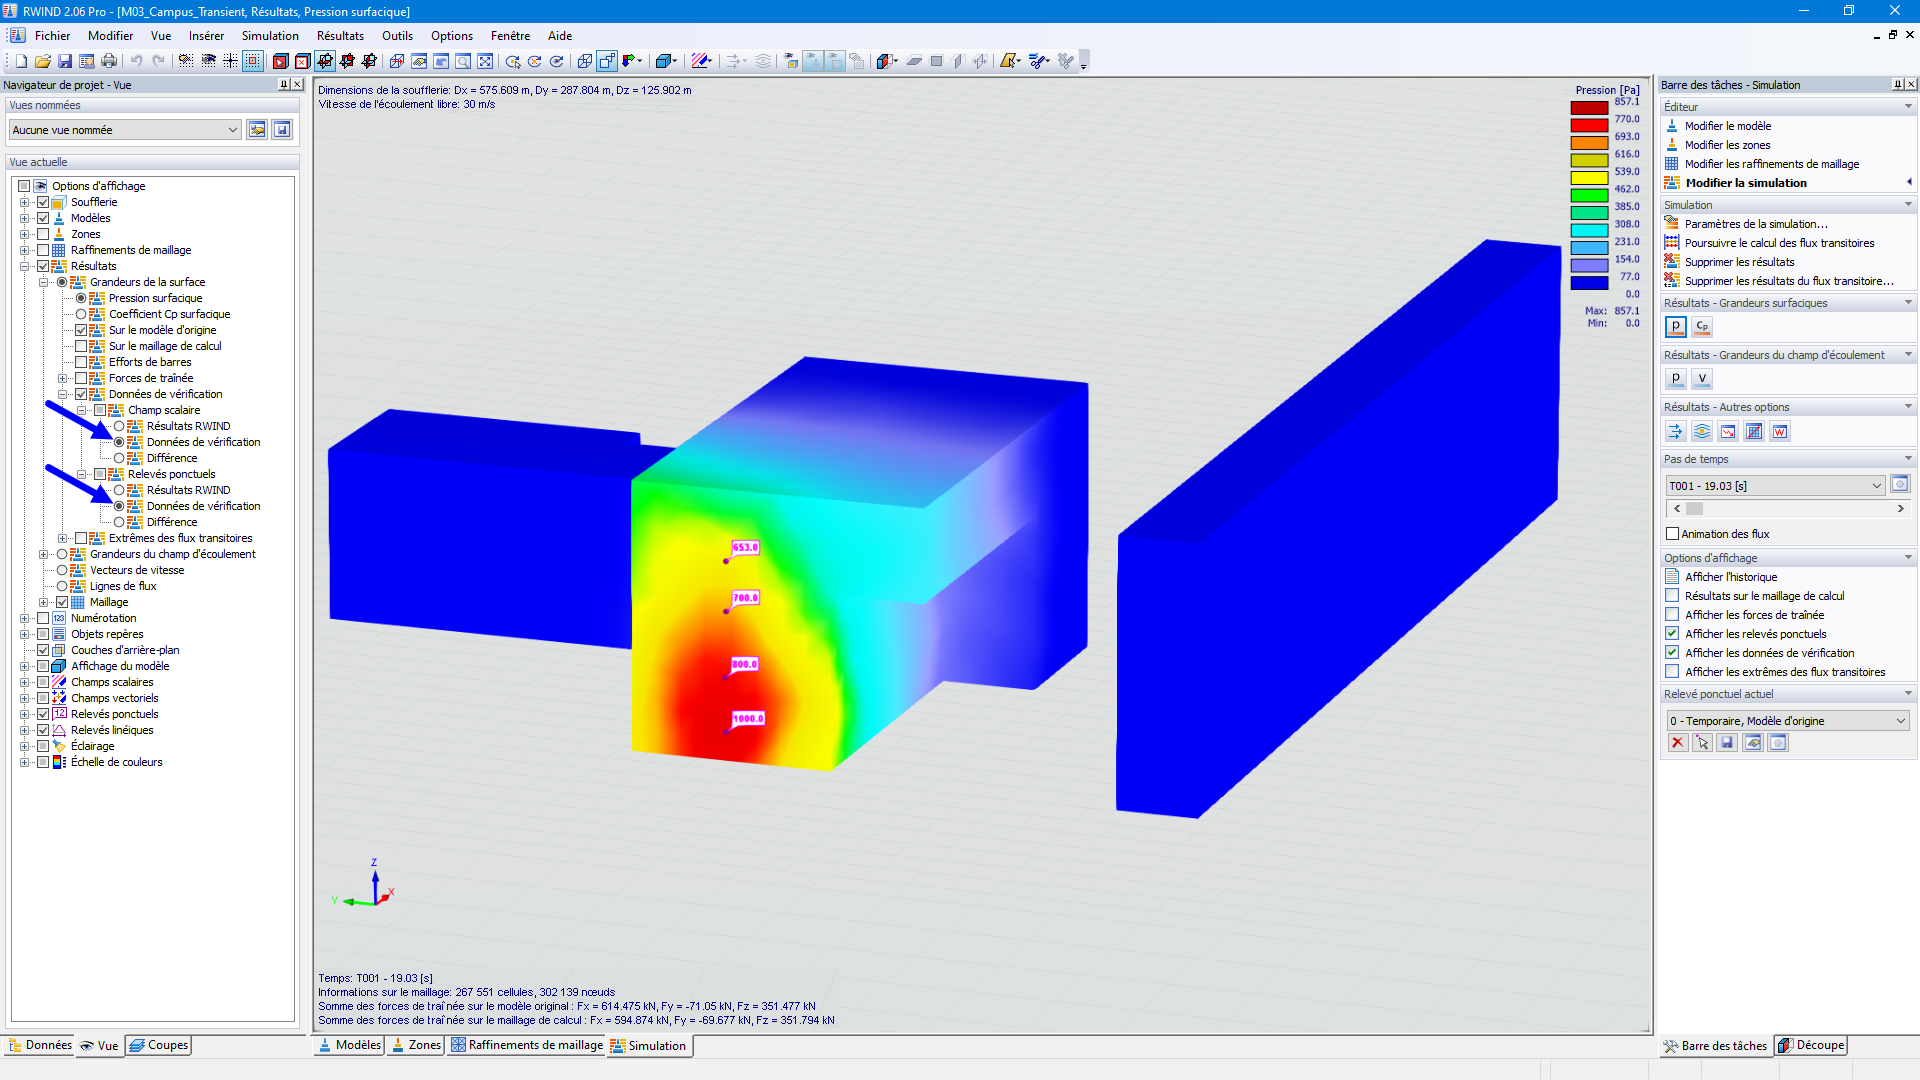1920x1080 pixels.
Task: Click the time step settings icon beside T001
Action: (x=1900, y=485)
